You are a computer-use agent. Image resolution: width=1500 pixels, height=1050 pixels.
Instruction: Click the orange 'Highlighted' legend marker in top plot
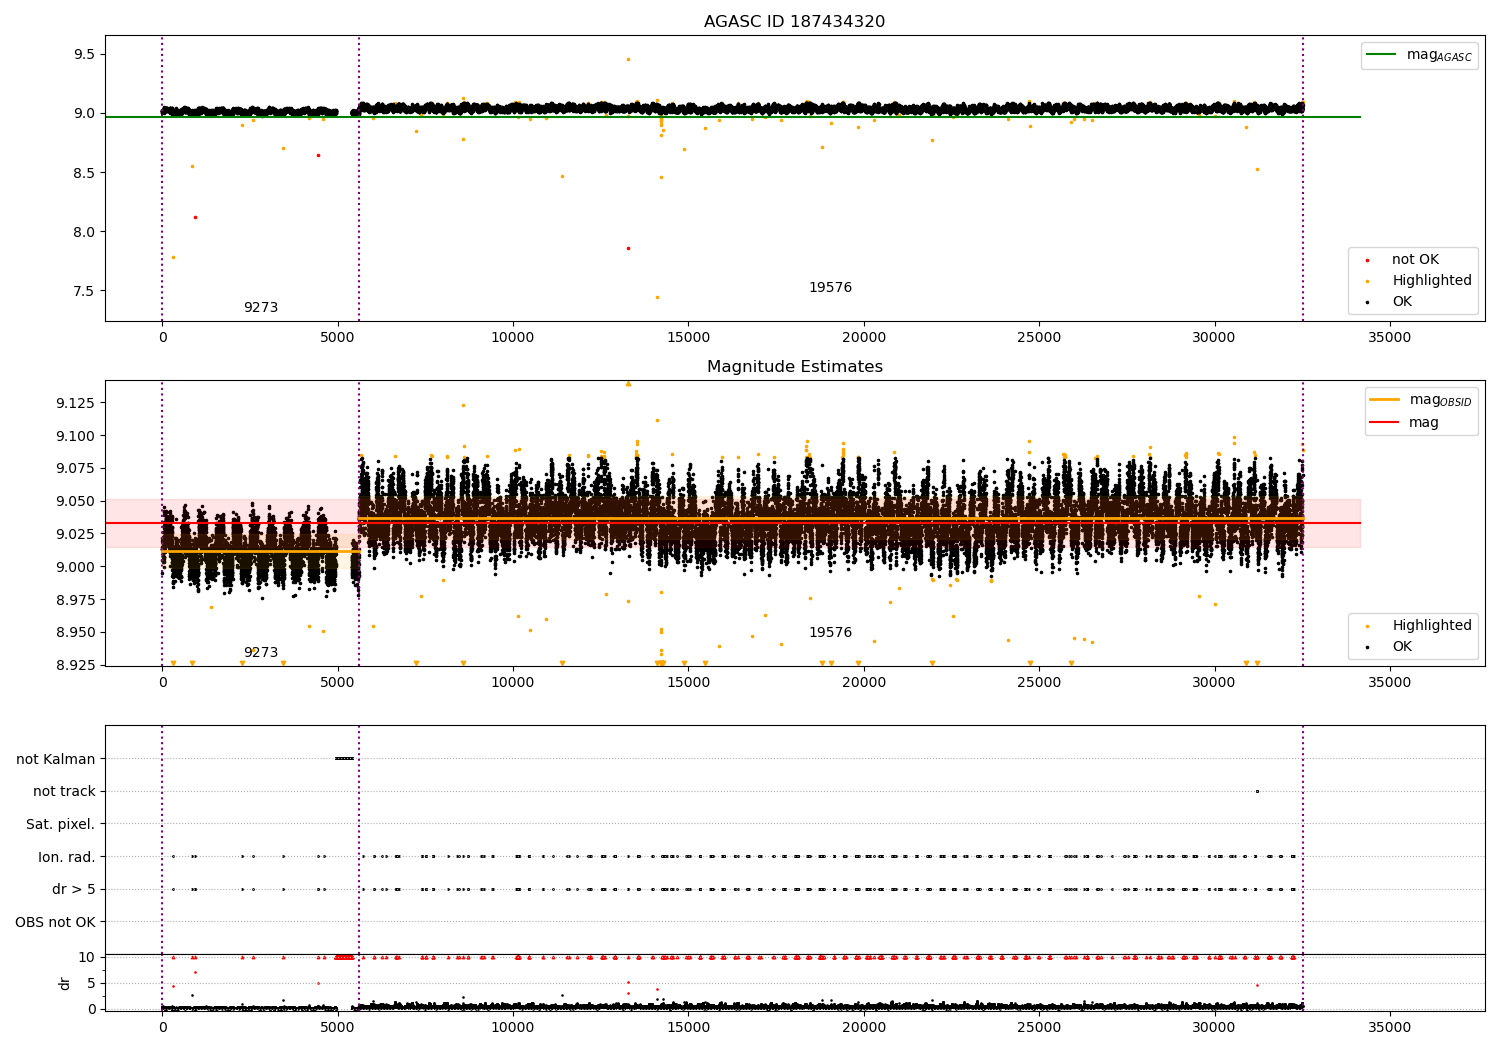[x=1367, y=281]
